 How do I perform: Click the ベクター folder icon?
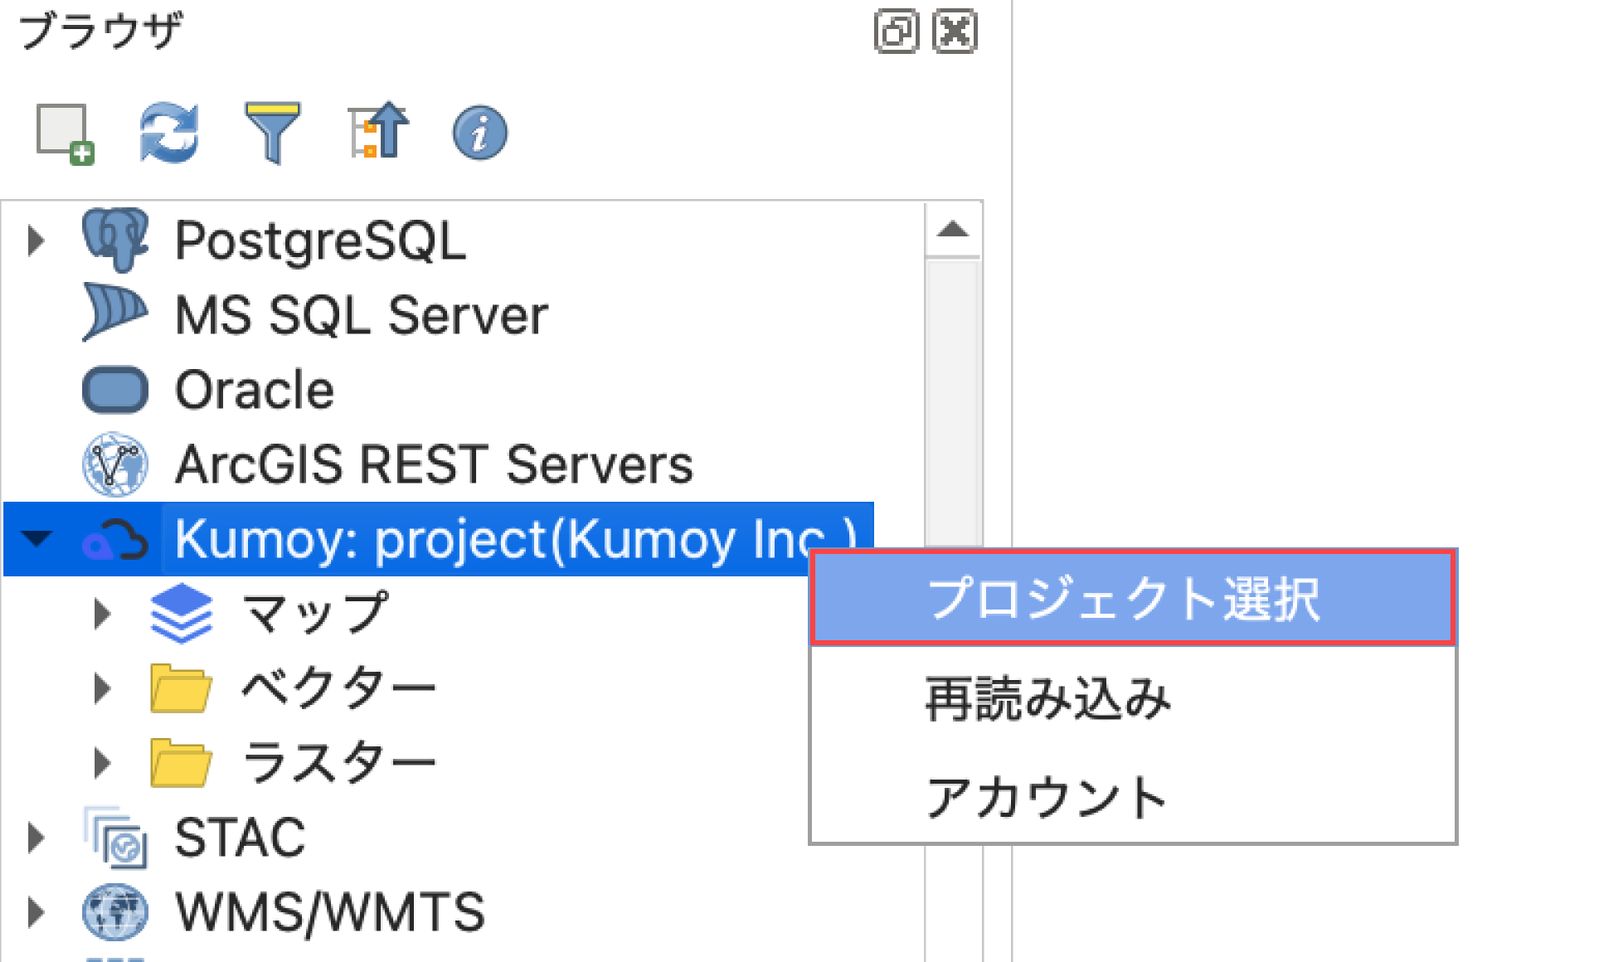181,687
